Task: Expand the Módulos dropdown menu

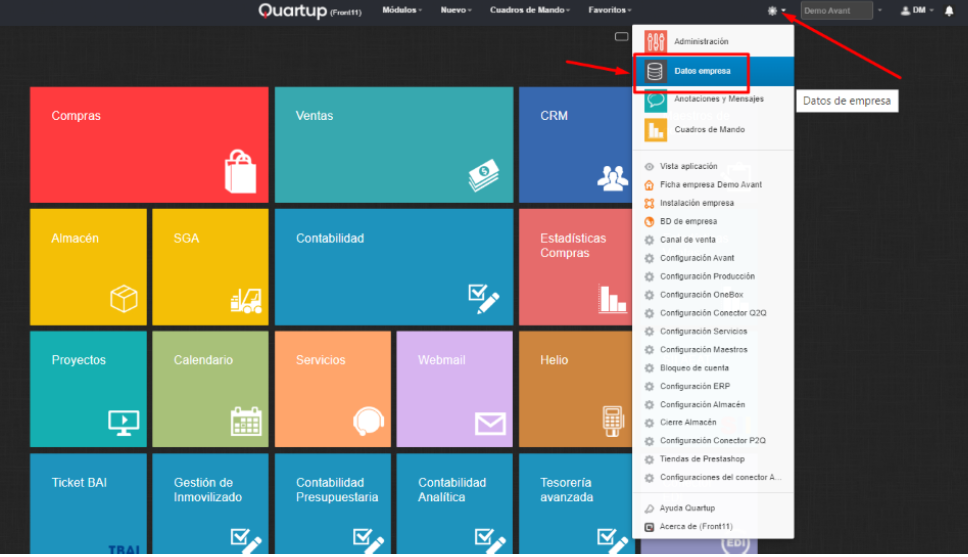Action: coord(402,10)
